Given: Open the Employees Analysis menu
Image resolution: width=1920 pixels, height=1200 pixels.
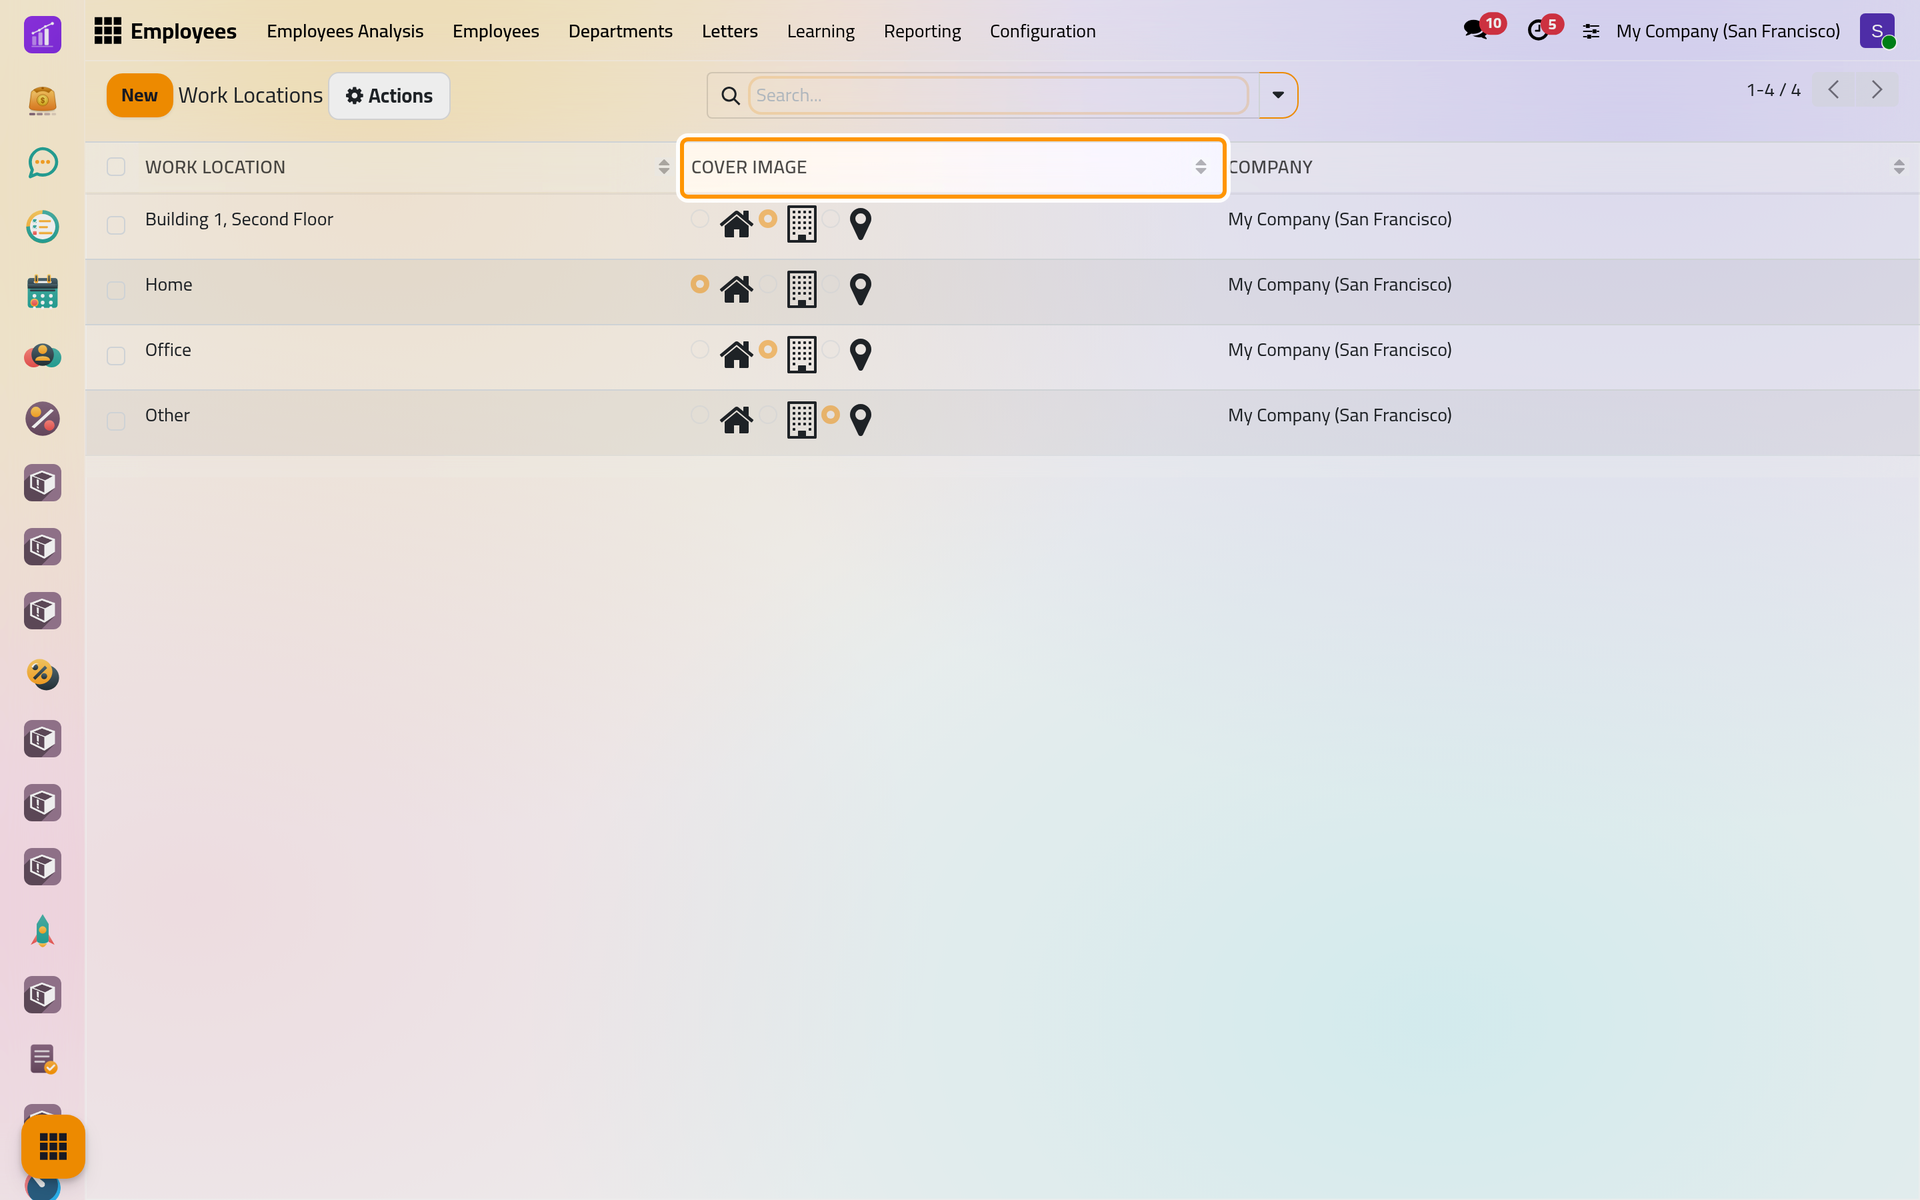Looking at the screenshot, I should (x=345, y=31).
